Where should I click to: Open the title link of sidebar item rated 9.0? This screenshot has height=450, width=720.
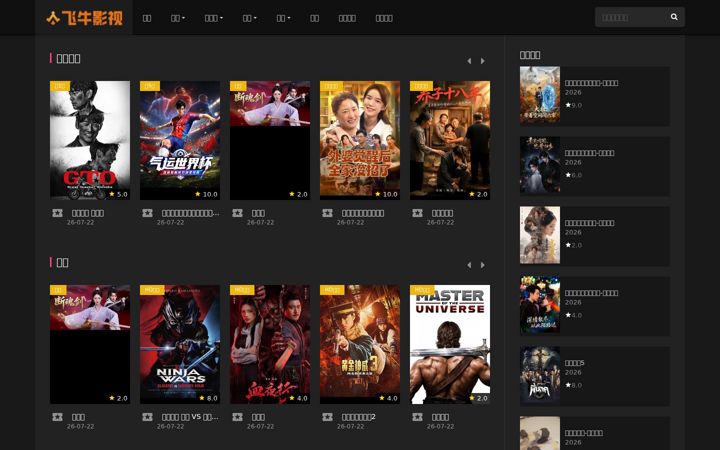[x=591, y=83]
